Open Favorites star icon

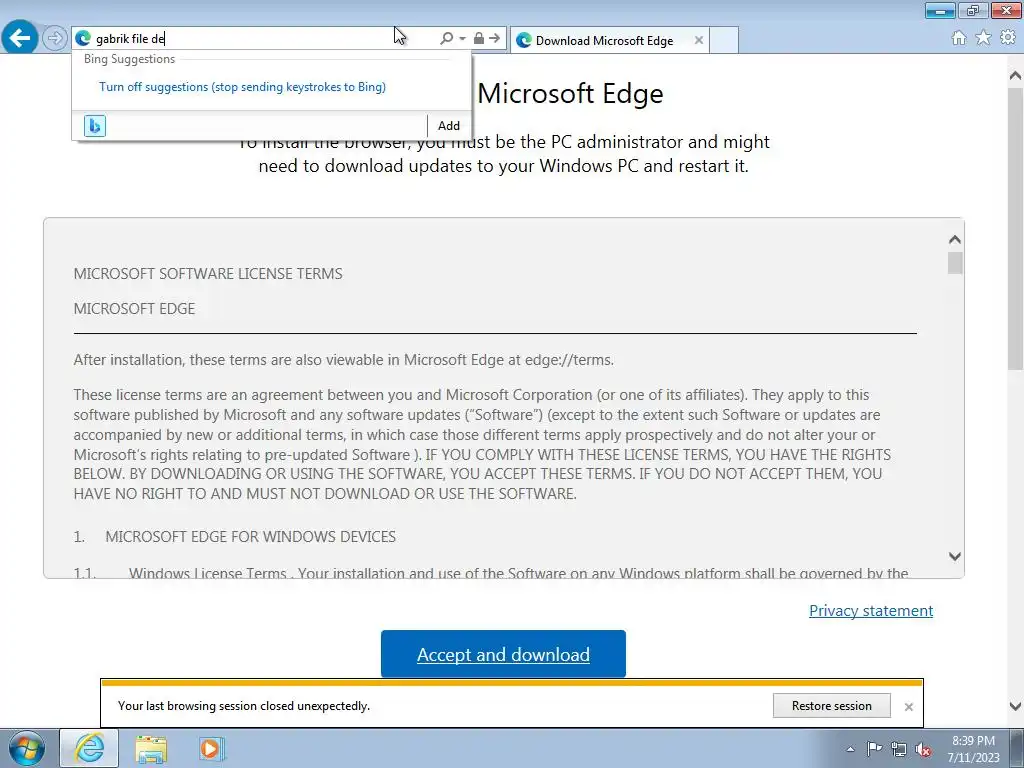coord(983,38)
